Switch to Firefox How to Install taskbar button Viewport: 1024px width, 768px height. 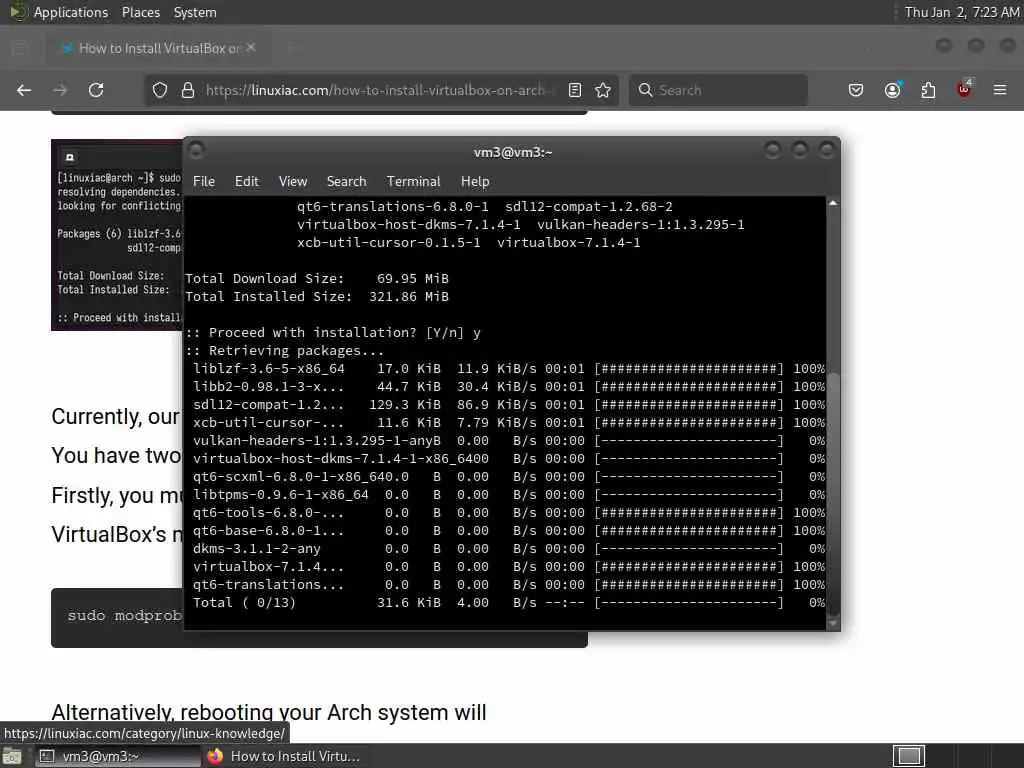pyautogui.click(x=283, y=756)
